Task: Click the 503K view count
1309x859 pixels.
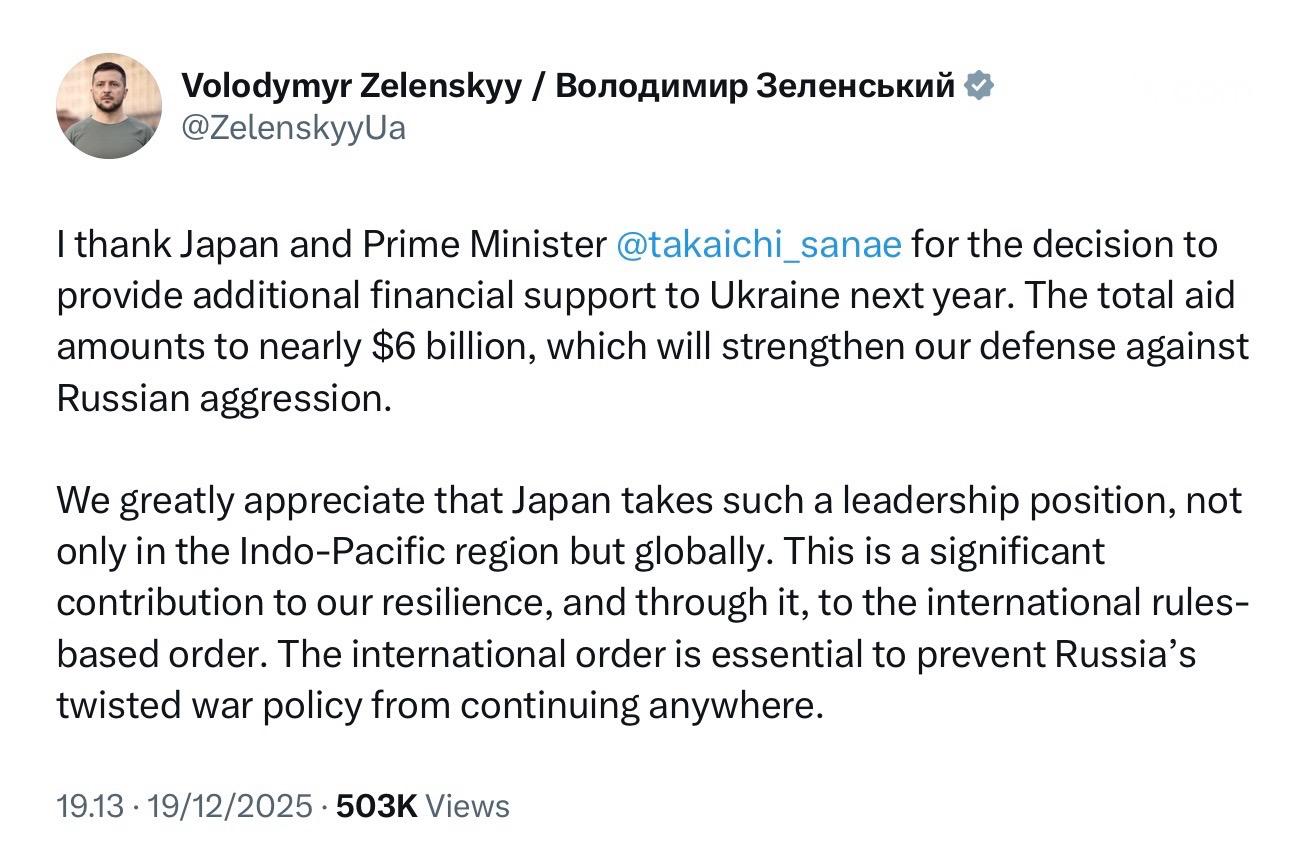Action: click(376, 806)
